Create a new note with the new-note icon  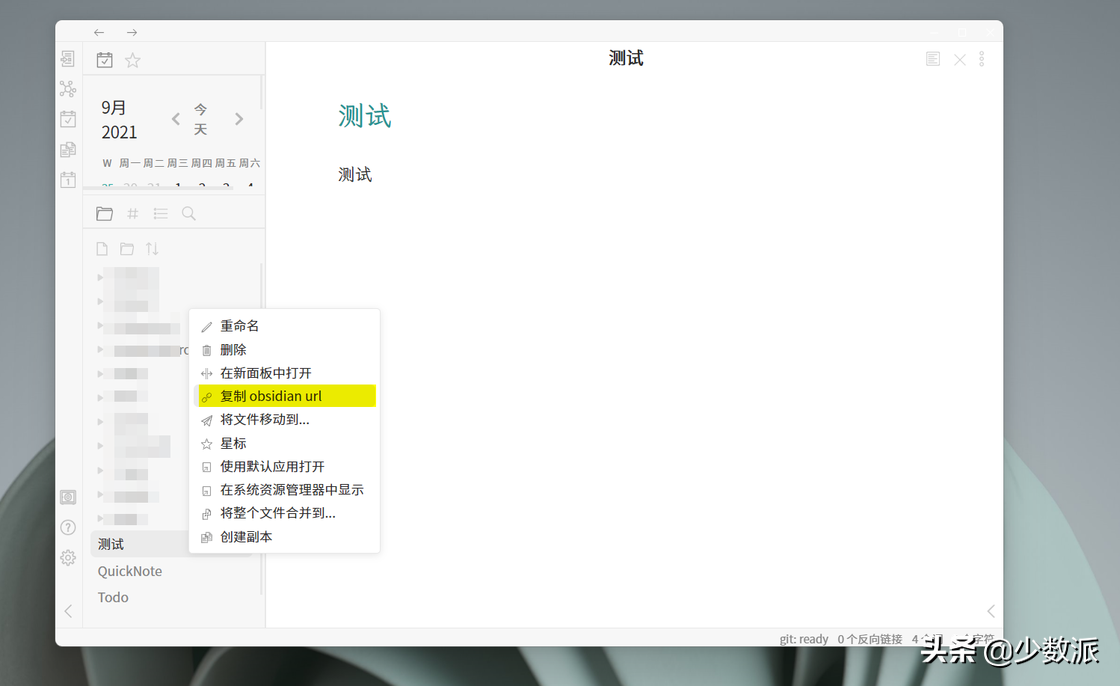104,248
